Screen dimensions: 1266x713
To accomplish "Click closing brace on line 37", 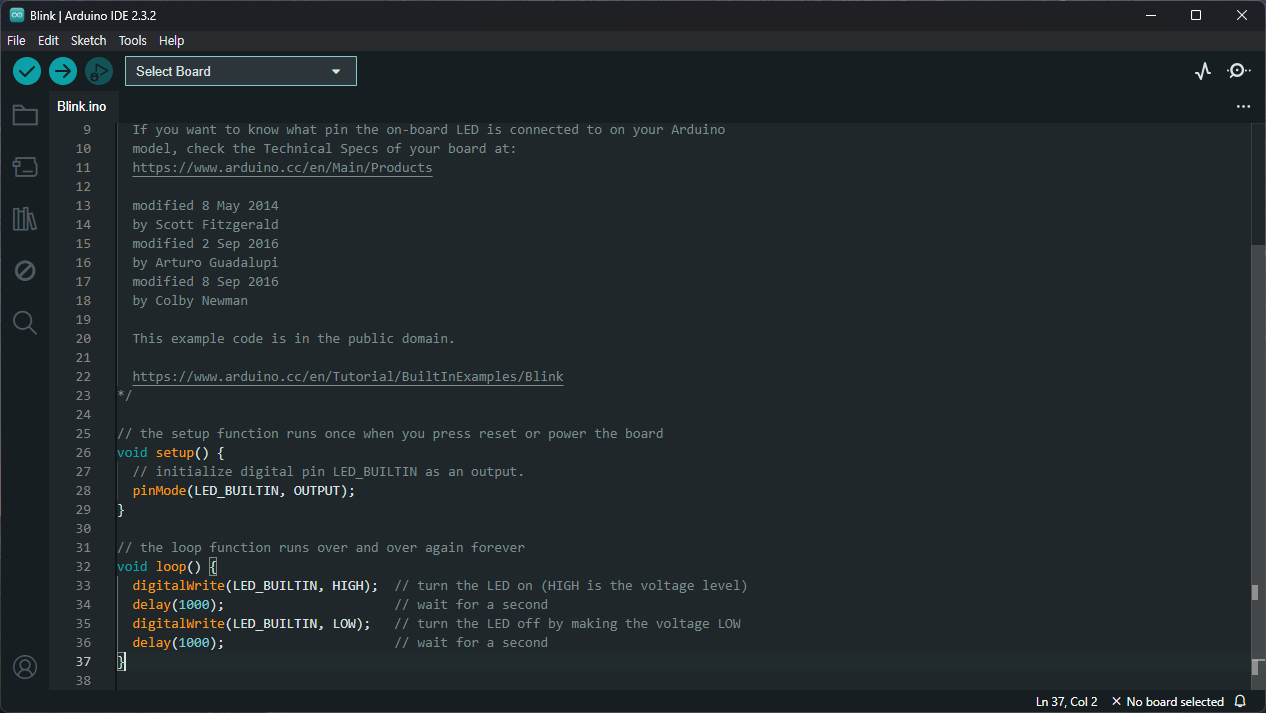I will pyautogui.click(x=121, y=662).
